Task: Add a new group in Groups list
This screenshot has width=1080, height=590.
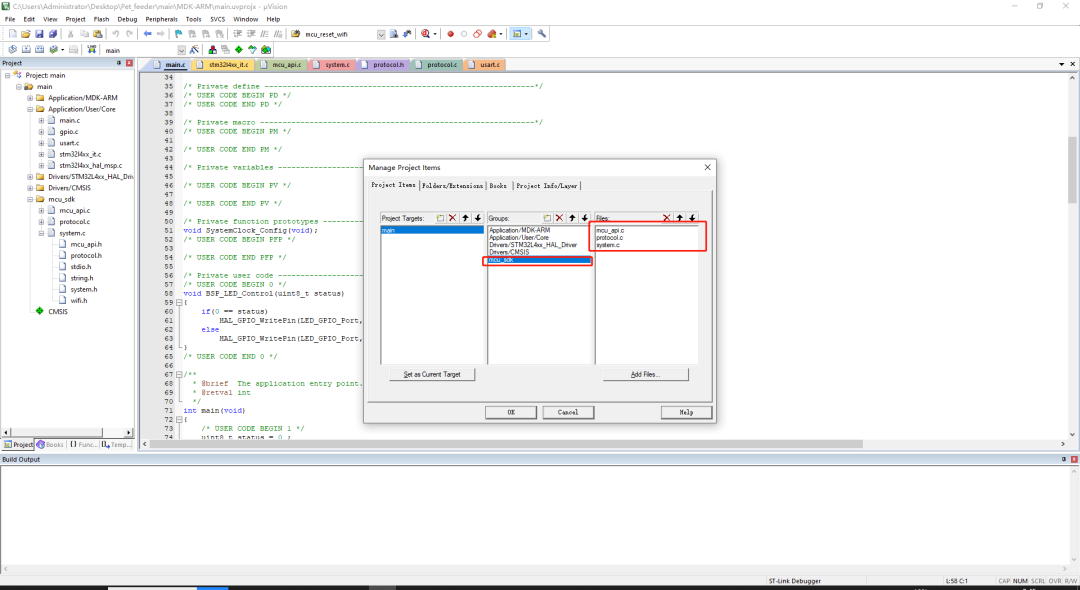Action: 547,218
